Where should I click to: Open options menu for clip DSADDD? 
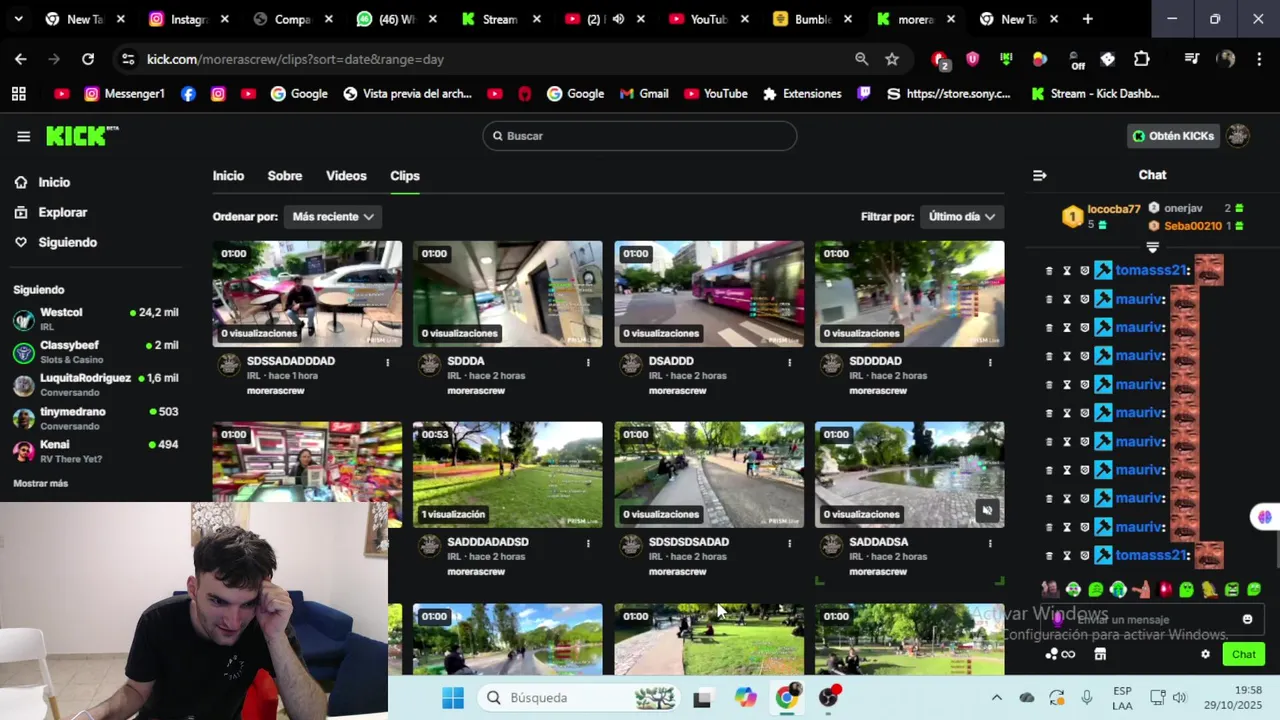789,362
